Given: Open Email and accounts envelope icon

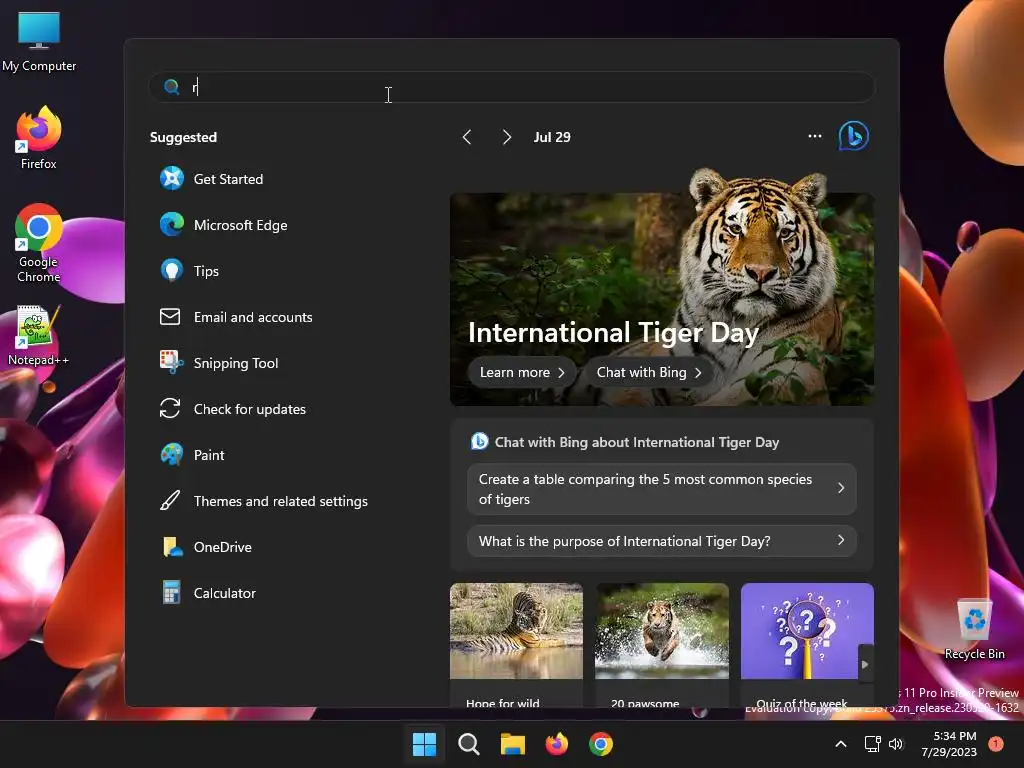Looking at the screenshot, I should (x=170, y=317).
